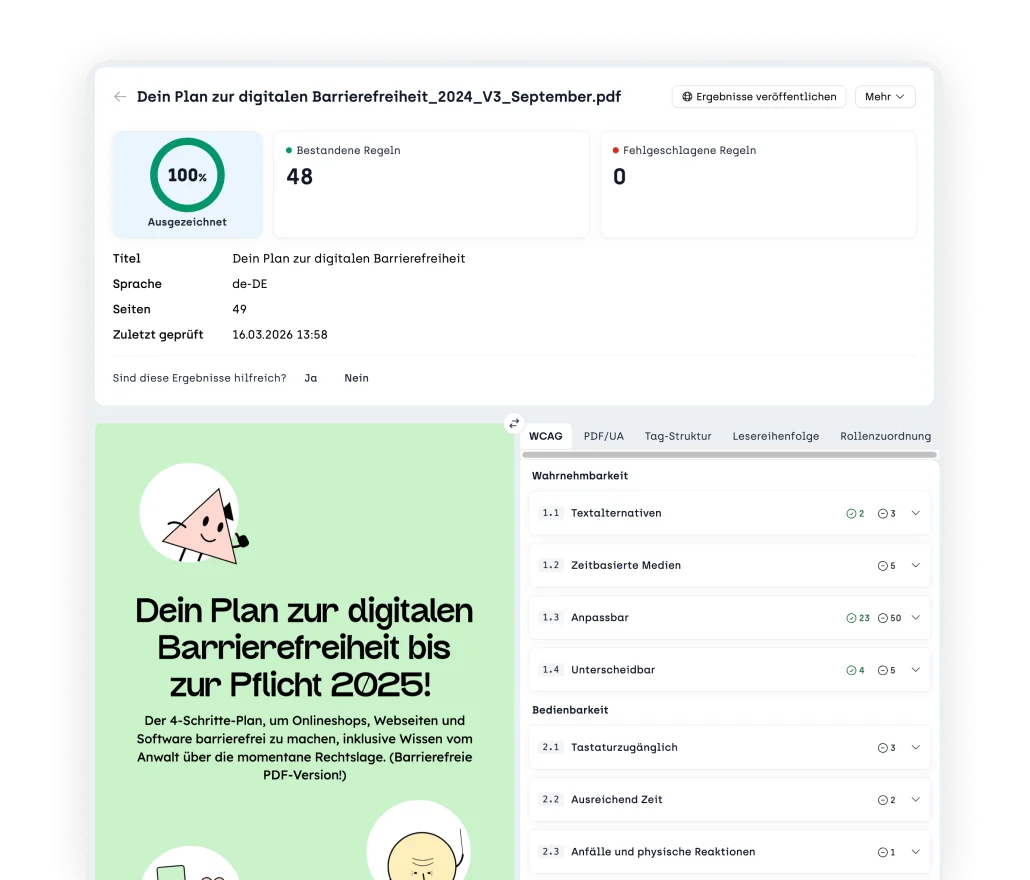The image size is (1030, 880).
Task: Click the 1.1 rule number badge
Action: click(550, 513)
